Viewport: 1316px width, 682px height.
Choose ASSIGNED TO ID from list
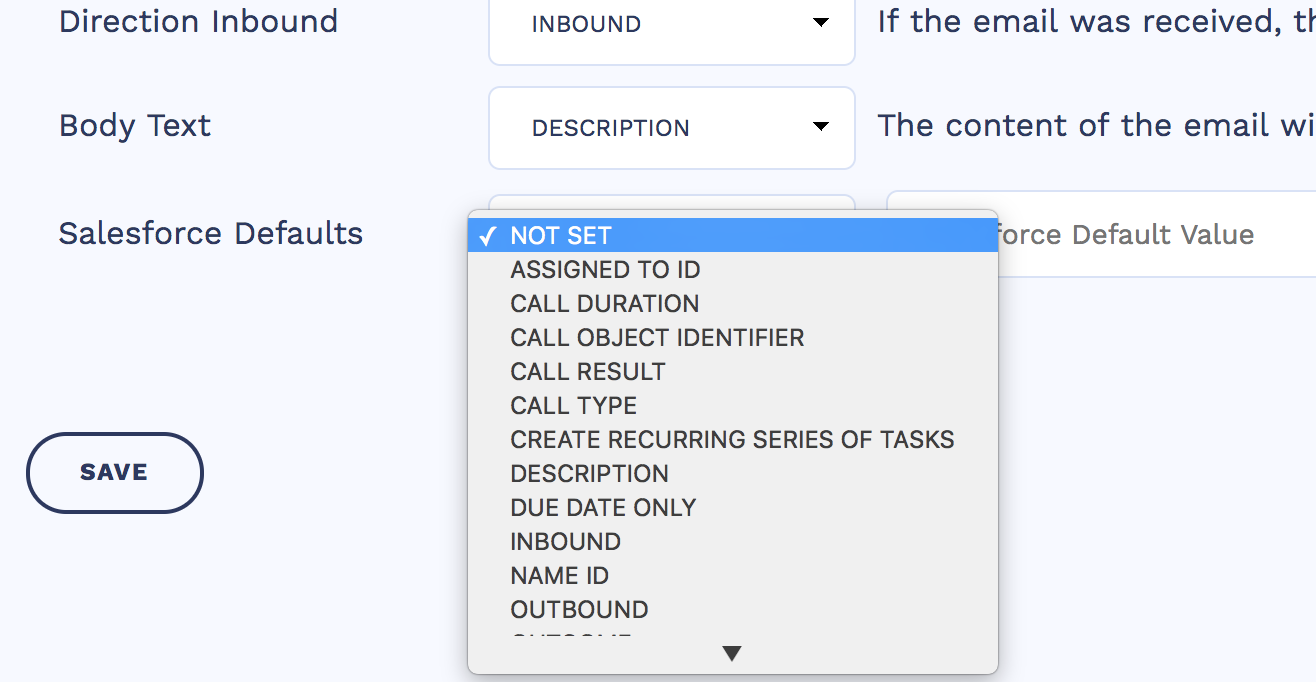[x=605, y=270]
